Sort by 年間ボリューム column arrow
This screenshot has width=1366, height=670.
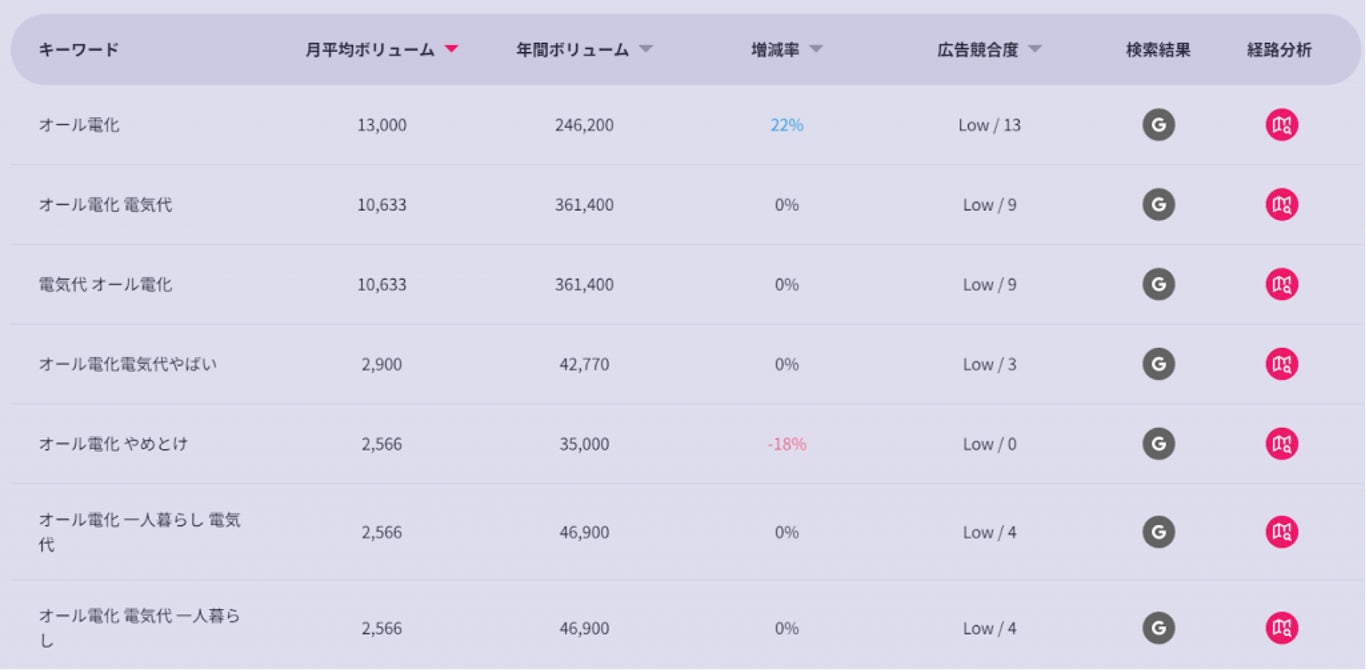coord(646,50)
